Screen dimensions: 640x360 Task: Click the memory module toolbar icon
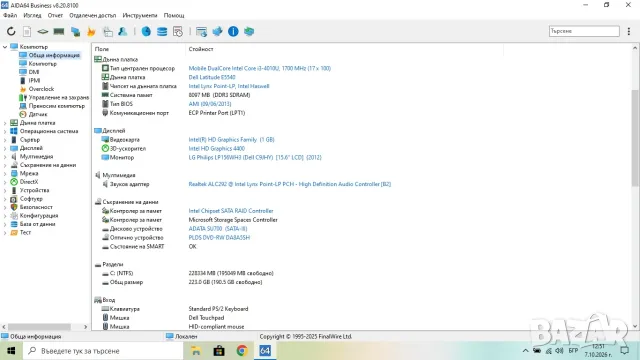click(59, 31)
